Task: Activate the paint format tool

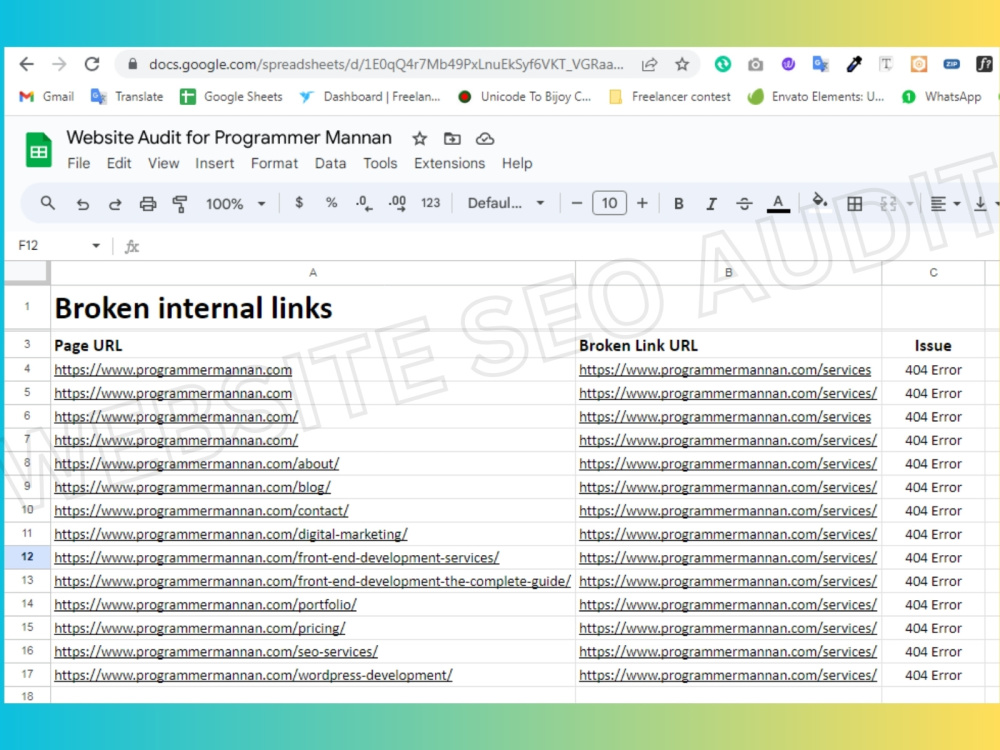Action: 180,204
